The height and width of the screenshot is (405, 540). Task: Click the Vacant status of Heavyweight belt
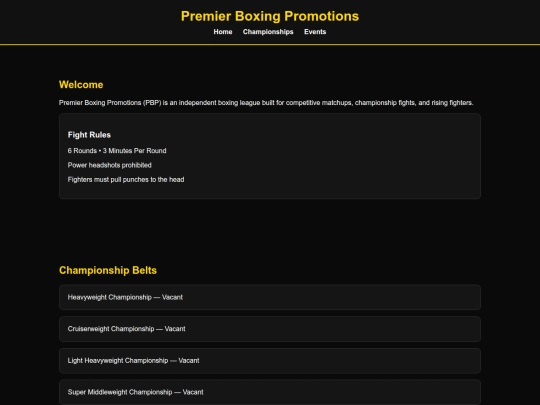pyautogui.click(x=172, y=297)
